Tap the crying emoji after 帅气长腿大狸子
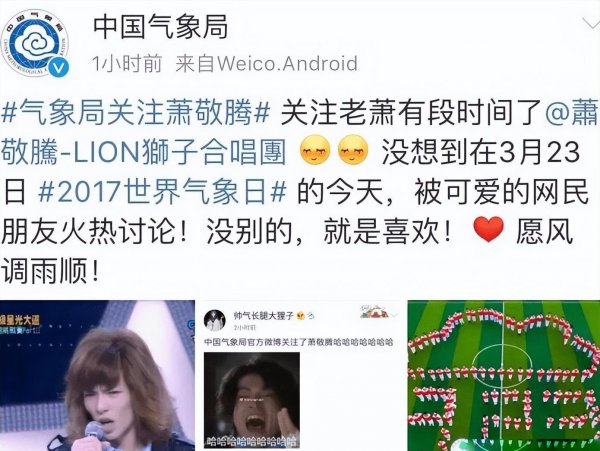Image resolution: width=600 pixels, height=451 pixels. (x=300, y=316)
